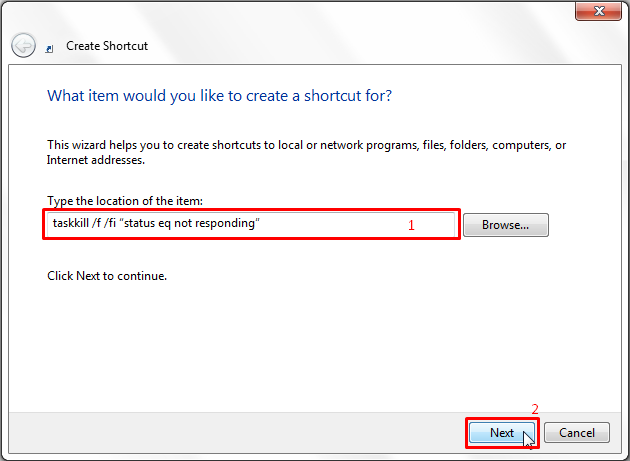
Task: Click the "Click Next to continue" text
Action: 107,275
